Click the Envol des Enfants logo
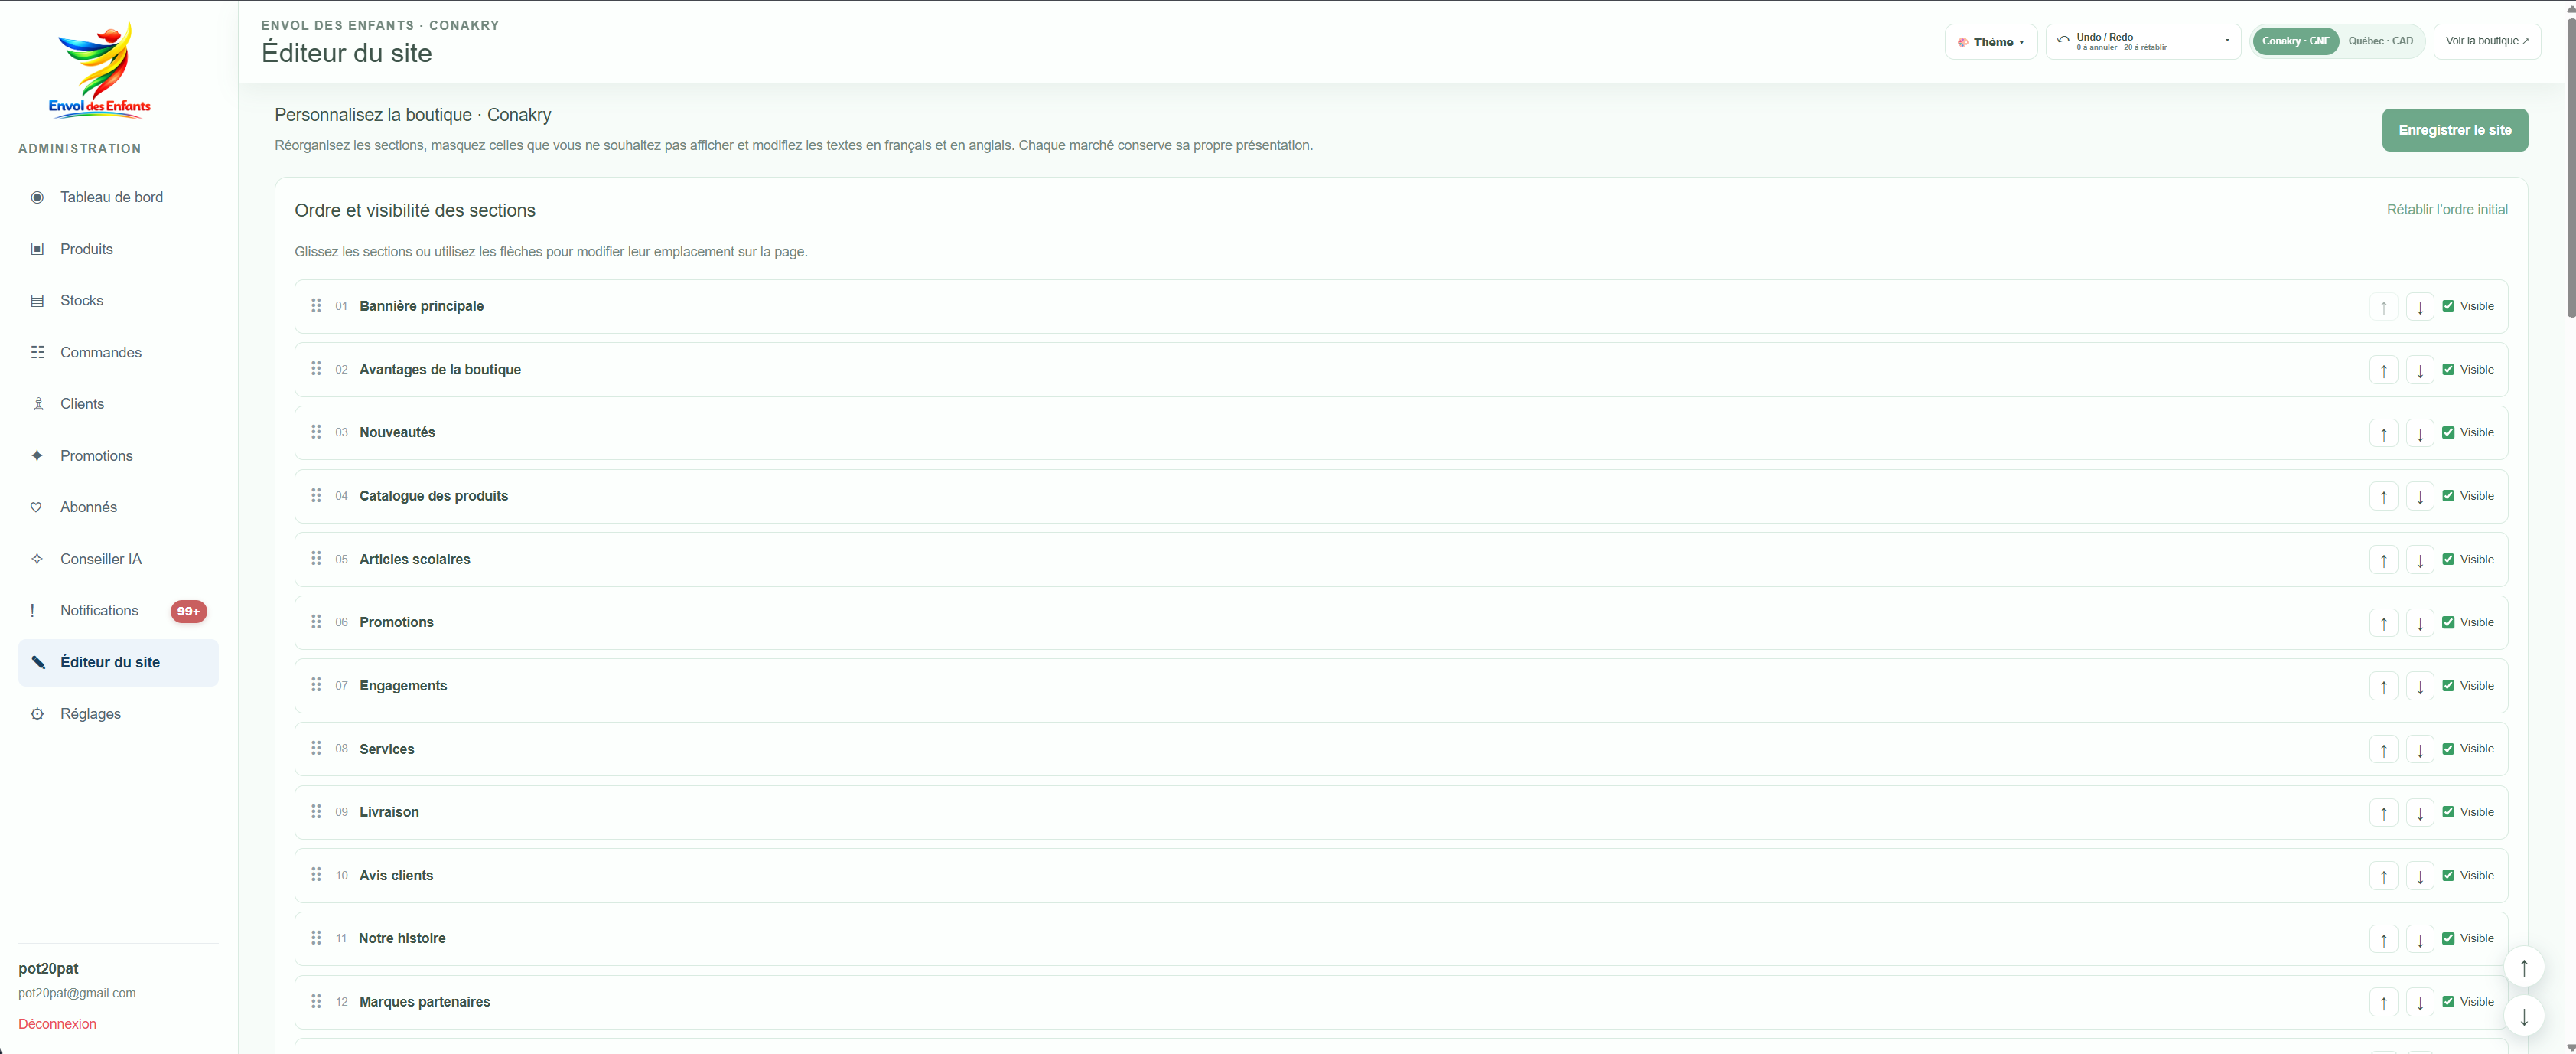Screen dimensions: 2576x1054 click(x=99, y=70)
